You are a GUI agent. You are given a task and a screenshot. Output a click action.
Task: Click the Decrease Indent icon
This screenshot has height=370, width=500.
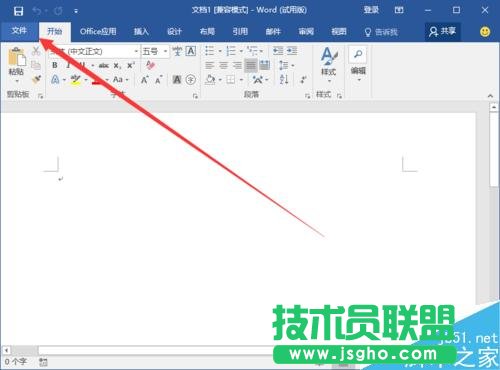tap(278, 51)
